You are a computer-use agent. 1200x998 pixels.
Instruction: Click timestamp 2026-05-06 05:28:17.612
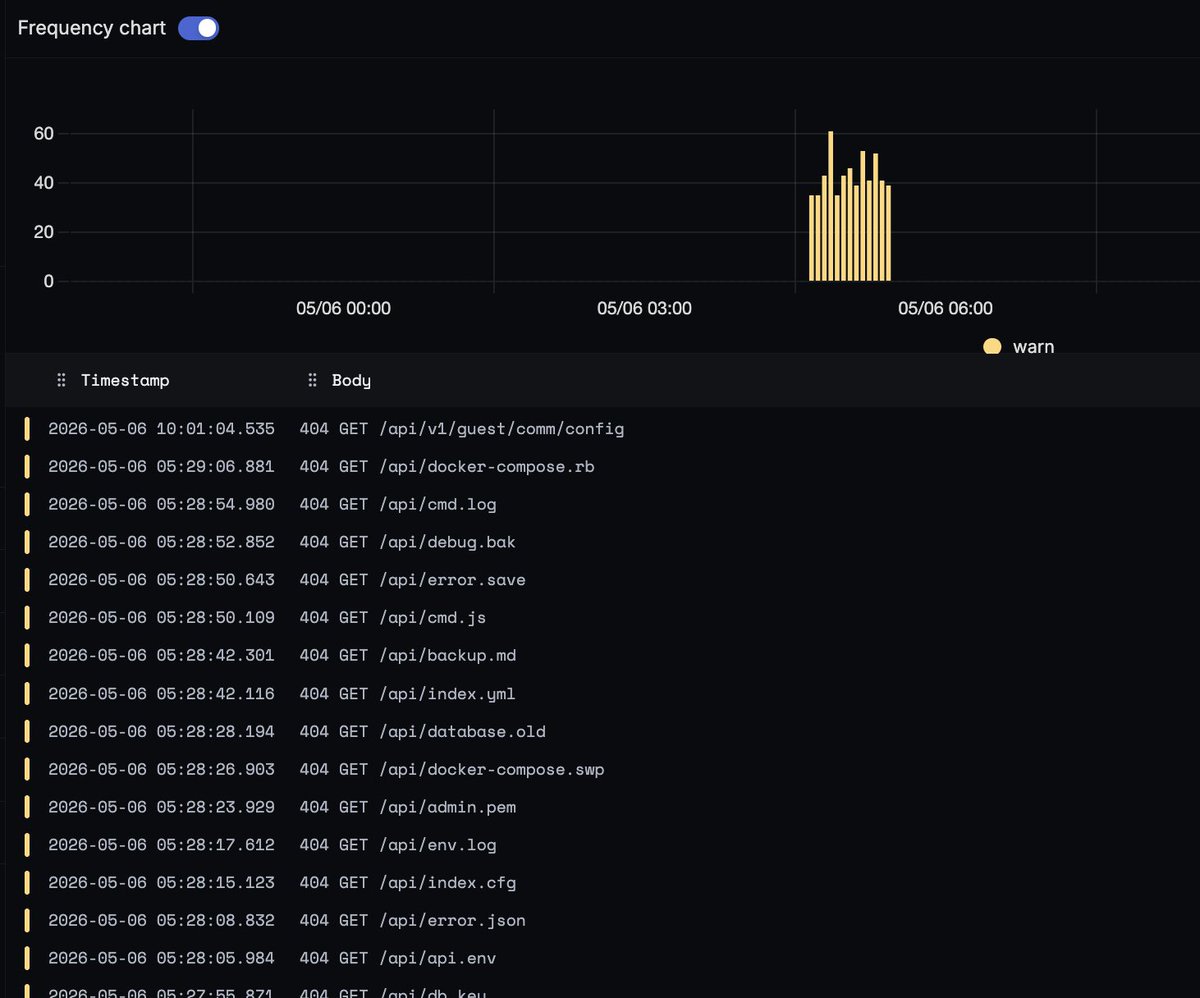[x=161, y=845]
